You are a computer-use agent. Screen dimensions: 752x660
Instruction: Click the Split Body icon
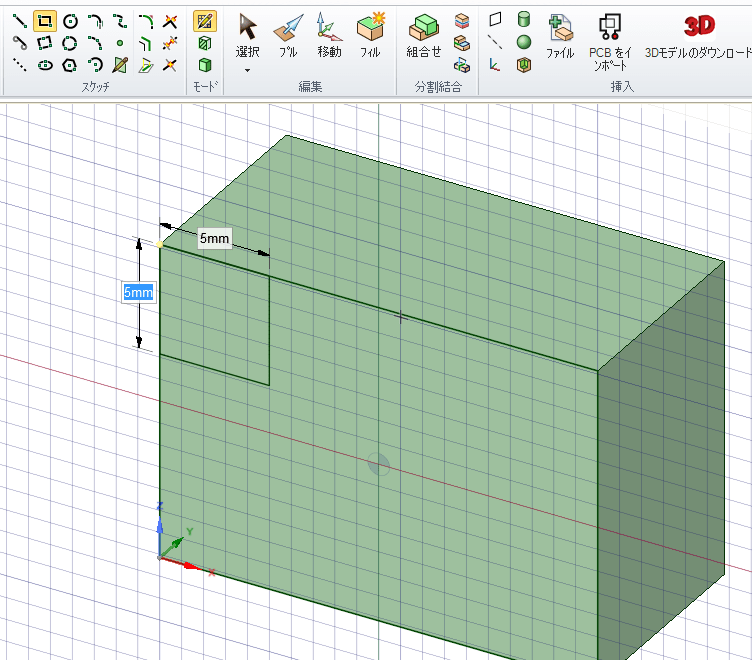[x=462, y=21]
